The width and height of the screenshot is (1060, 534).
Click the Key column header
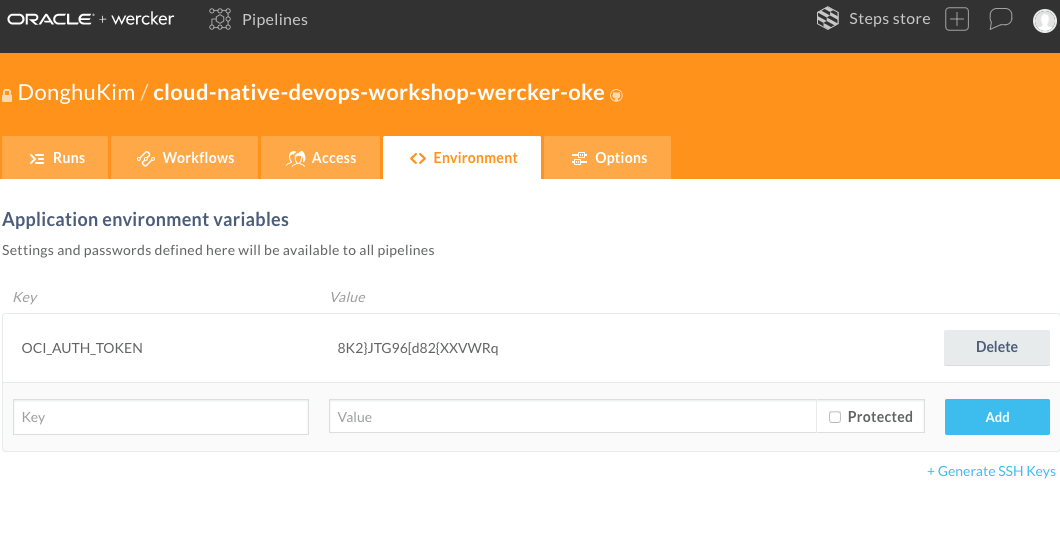(25, 297)
